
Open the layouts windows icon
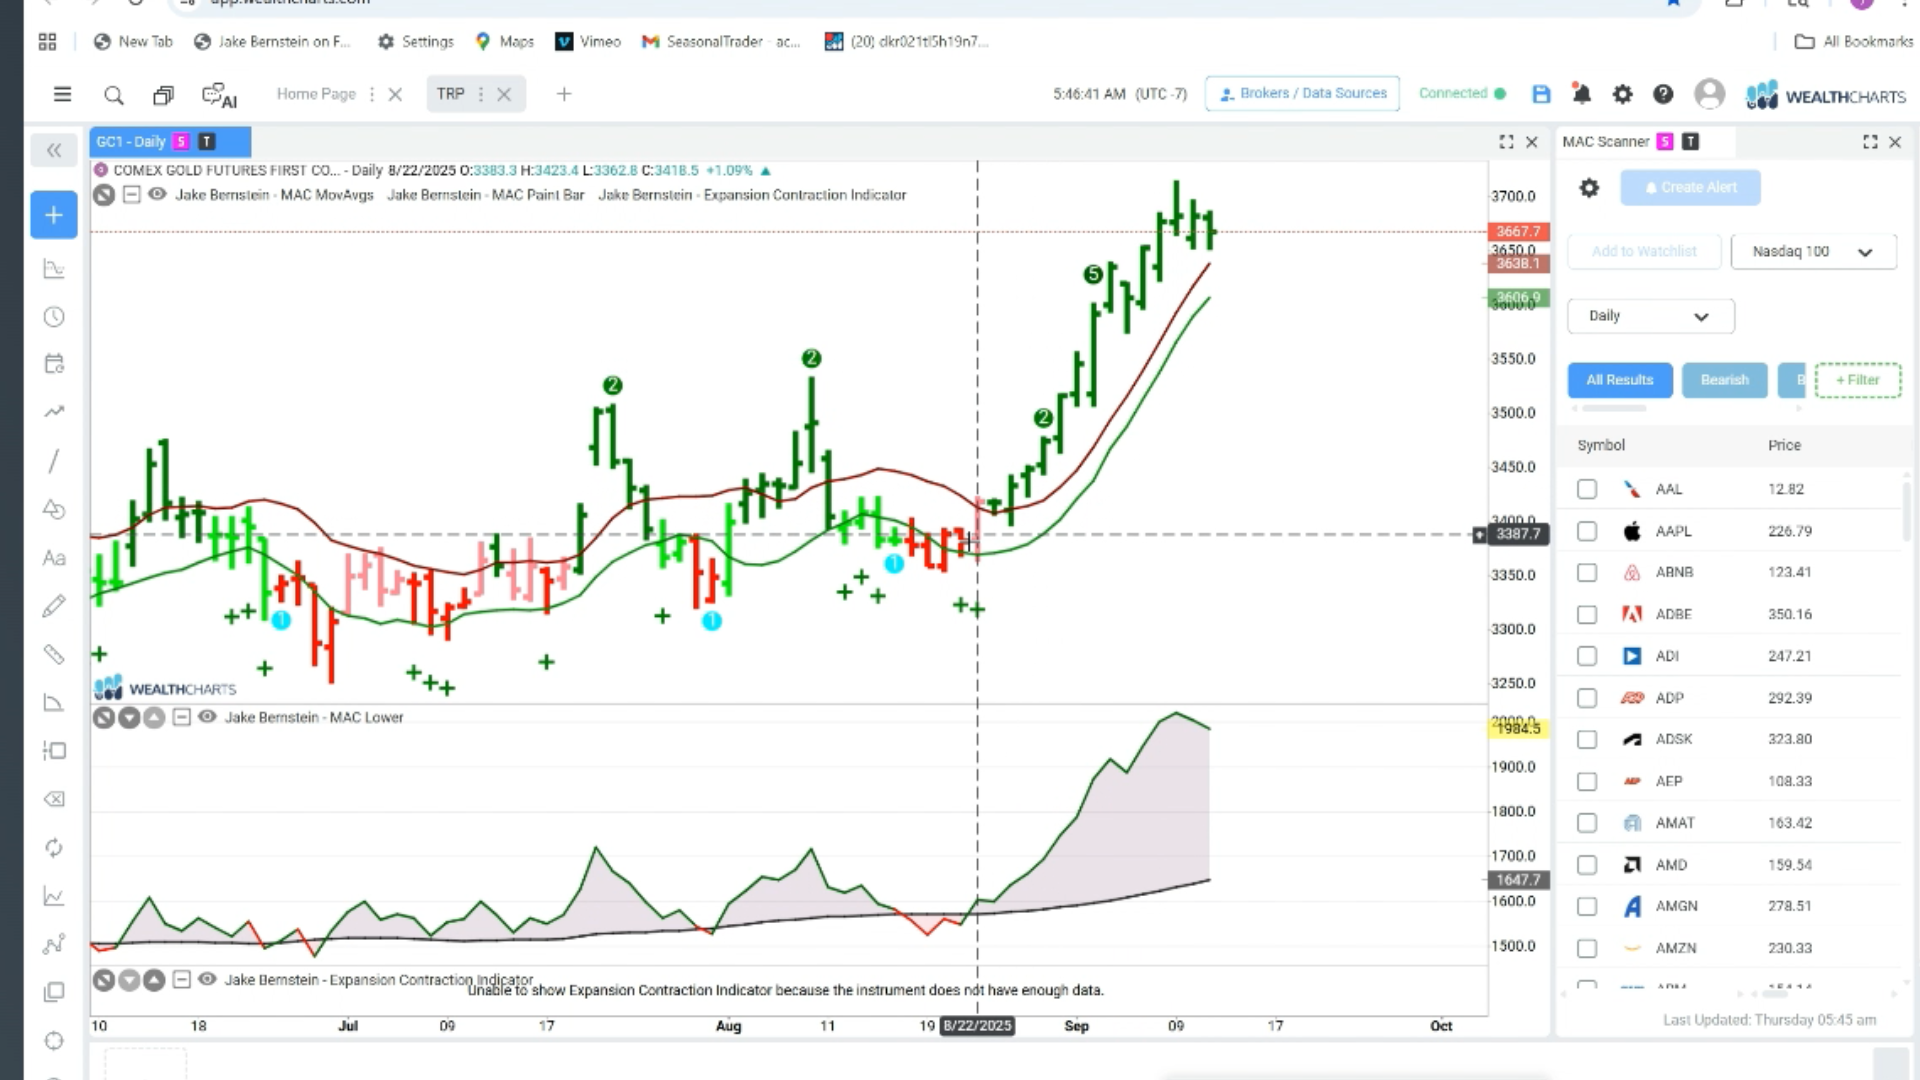click(x=163, y=95)
